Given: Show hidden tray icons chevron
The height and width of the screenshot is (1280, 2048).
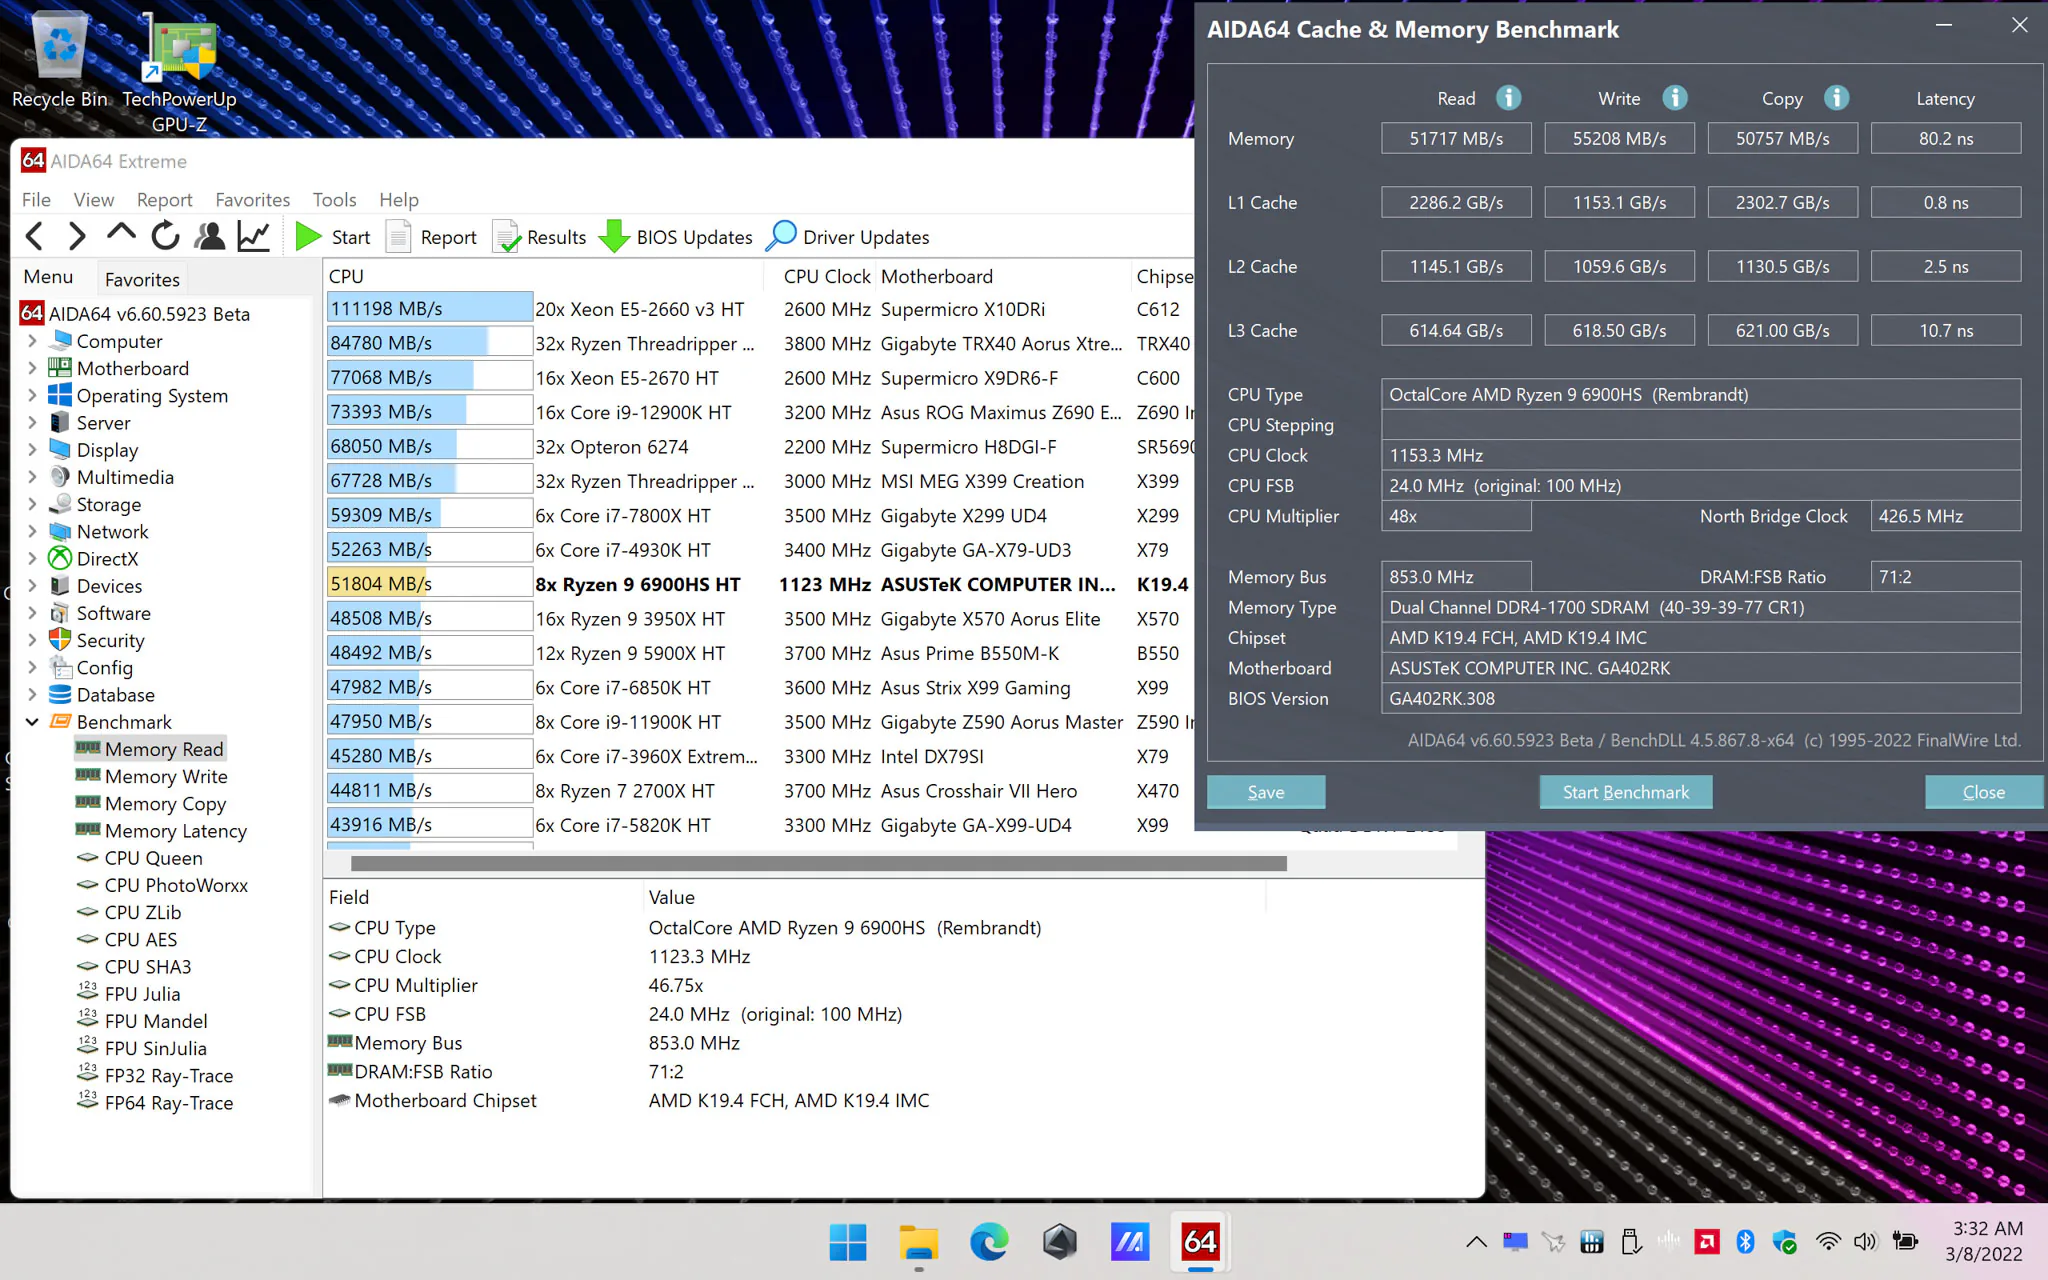Looking at the screenshot, I should click(1476, 1242).
